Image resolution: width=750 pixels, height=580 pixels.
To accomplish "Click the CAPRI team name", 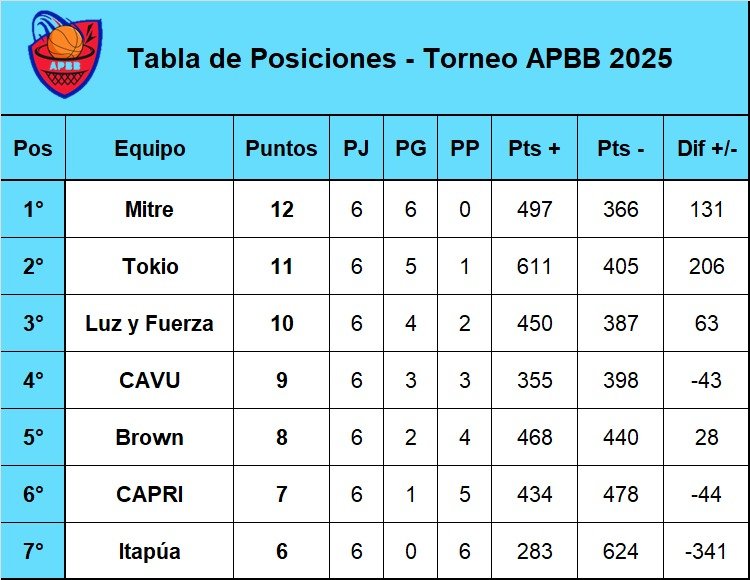I will pos(149,495).
